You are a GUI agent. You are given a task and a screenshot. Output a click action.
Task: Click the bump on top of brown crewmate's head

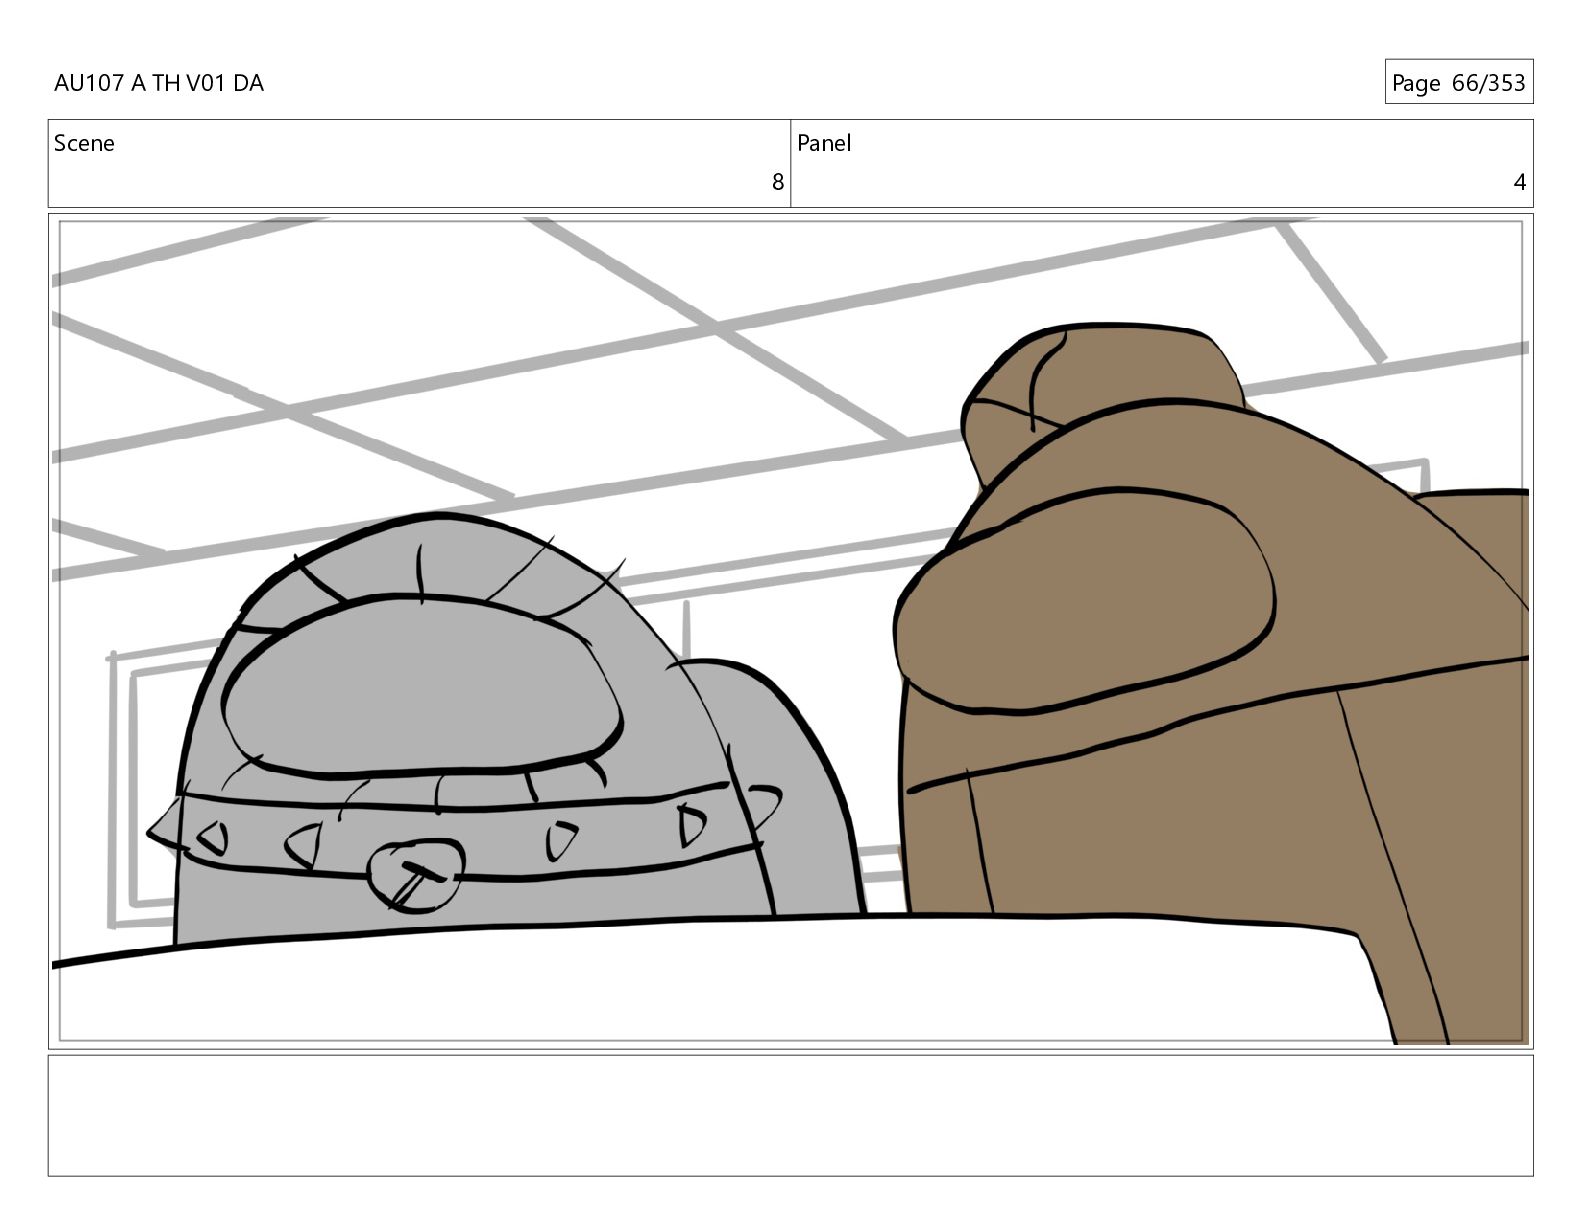pos(1100,380)
